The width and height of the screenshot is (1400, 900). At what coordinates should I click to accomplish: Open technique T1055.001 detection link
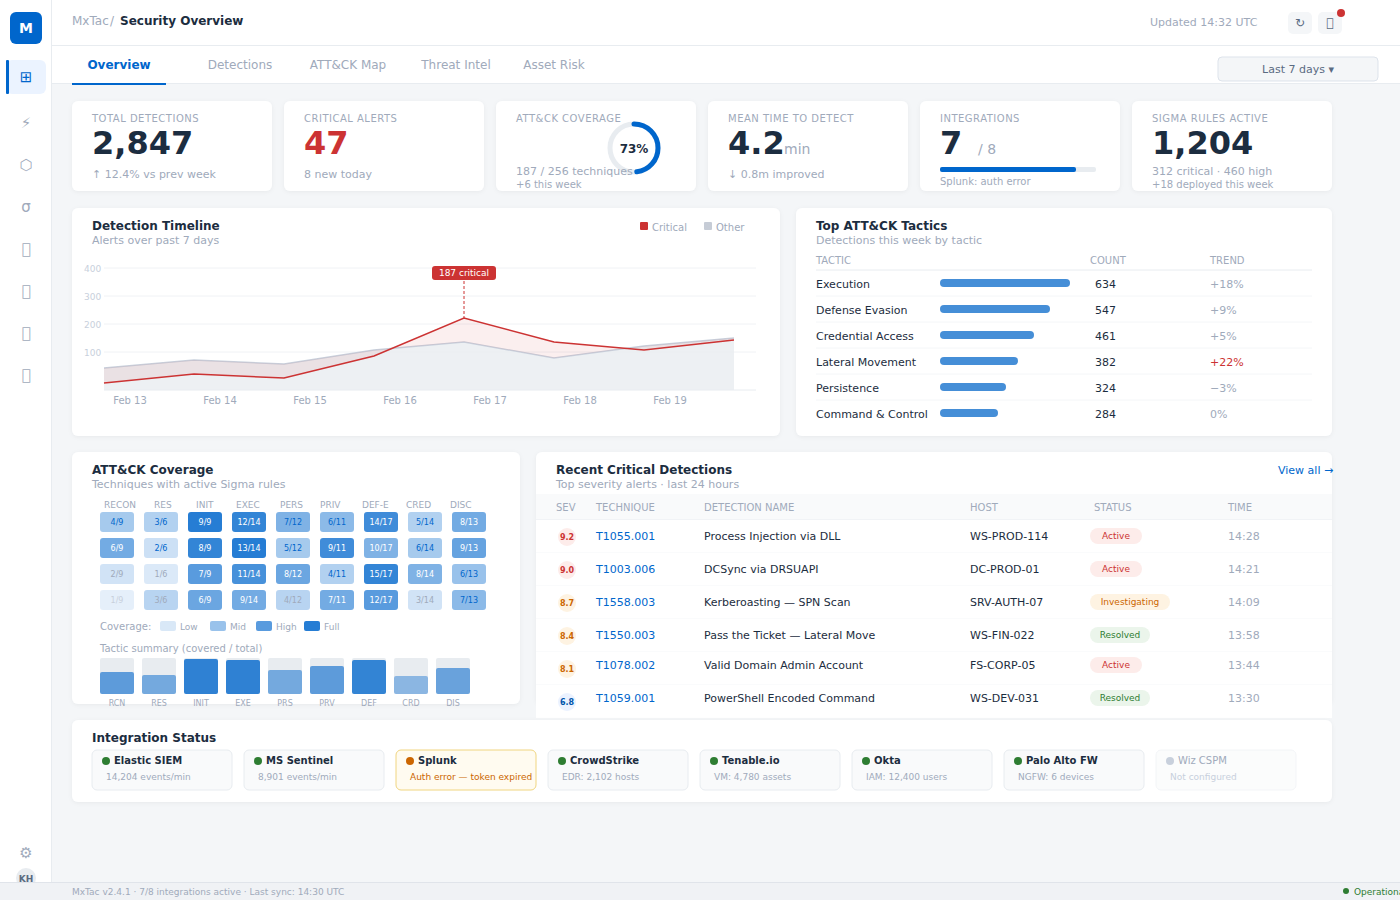[x=626, y=536]
